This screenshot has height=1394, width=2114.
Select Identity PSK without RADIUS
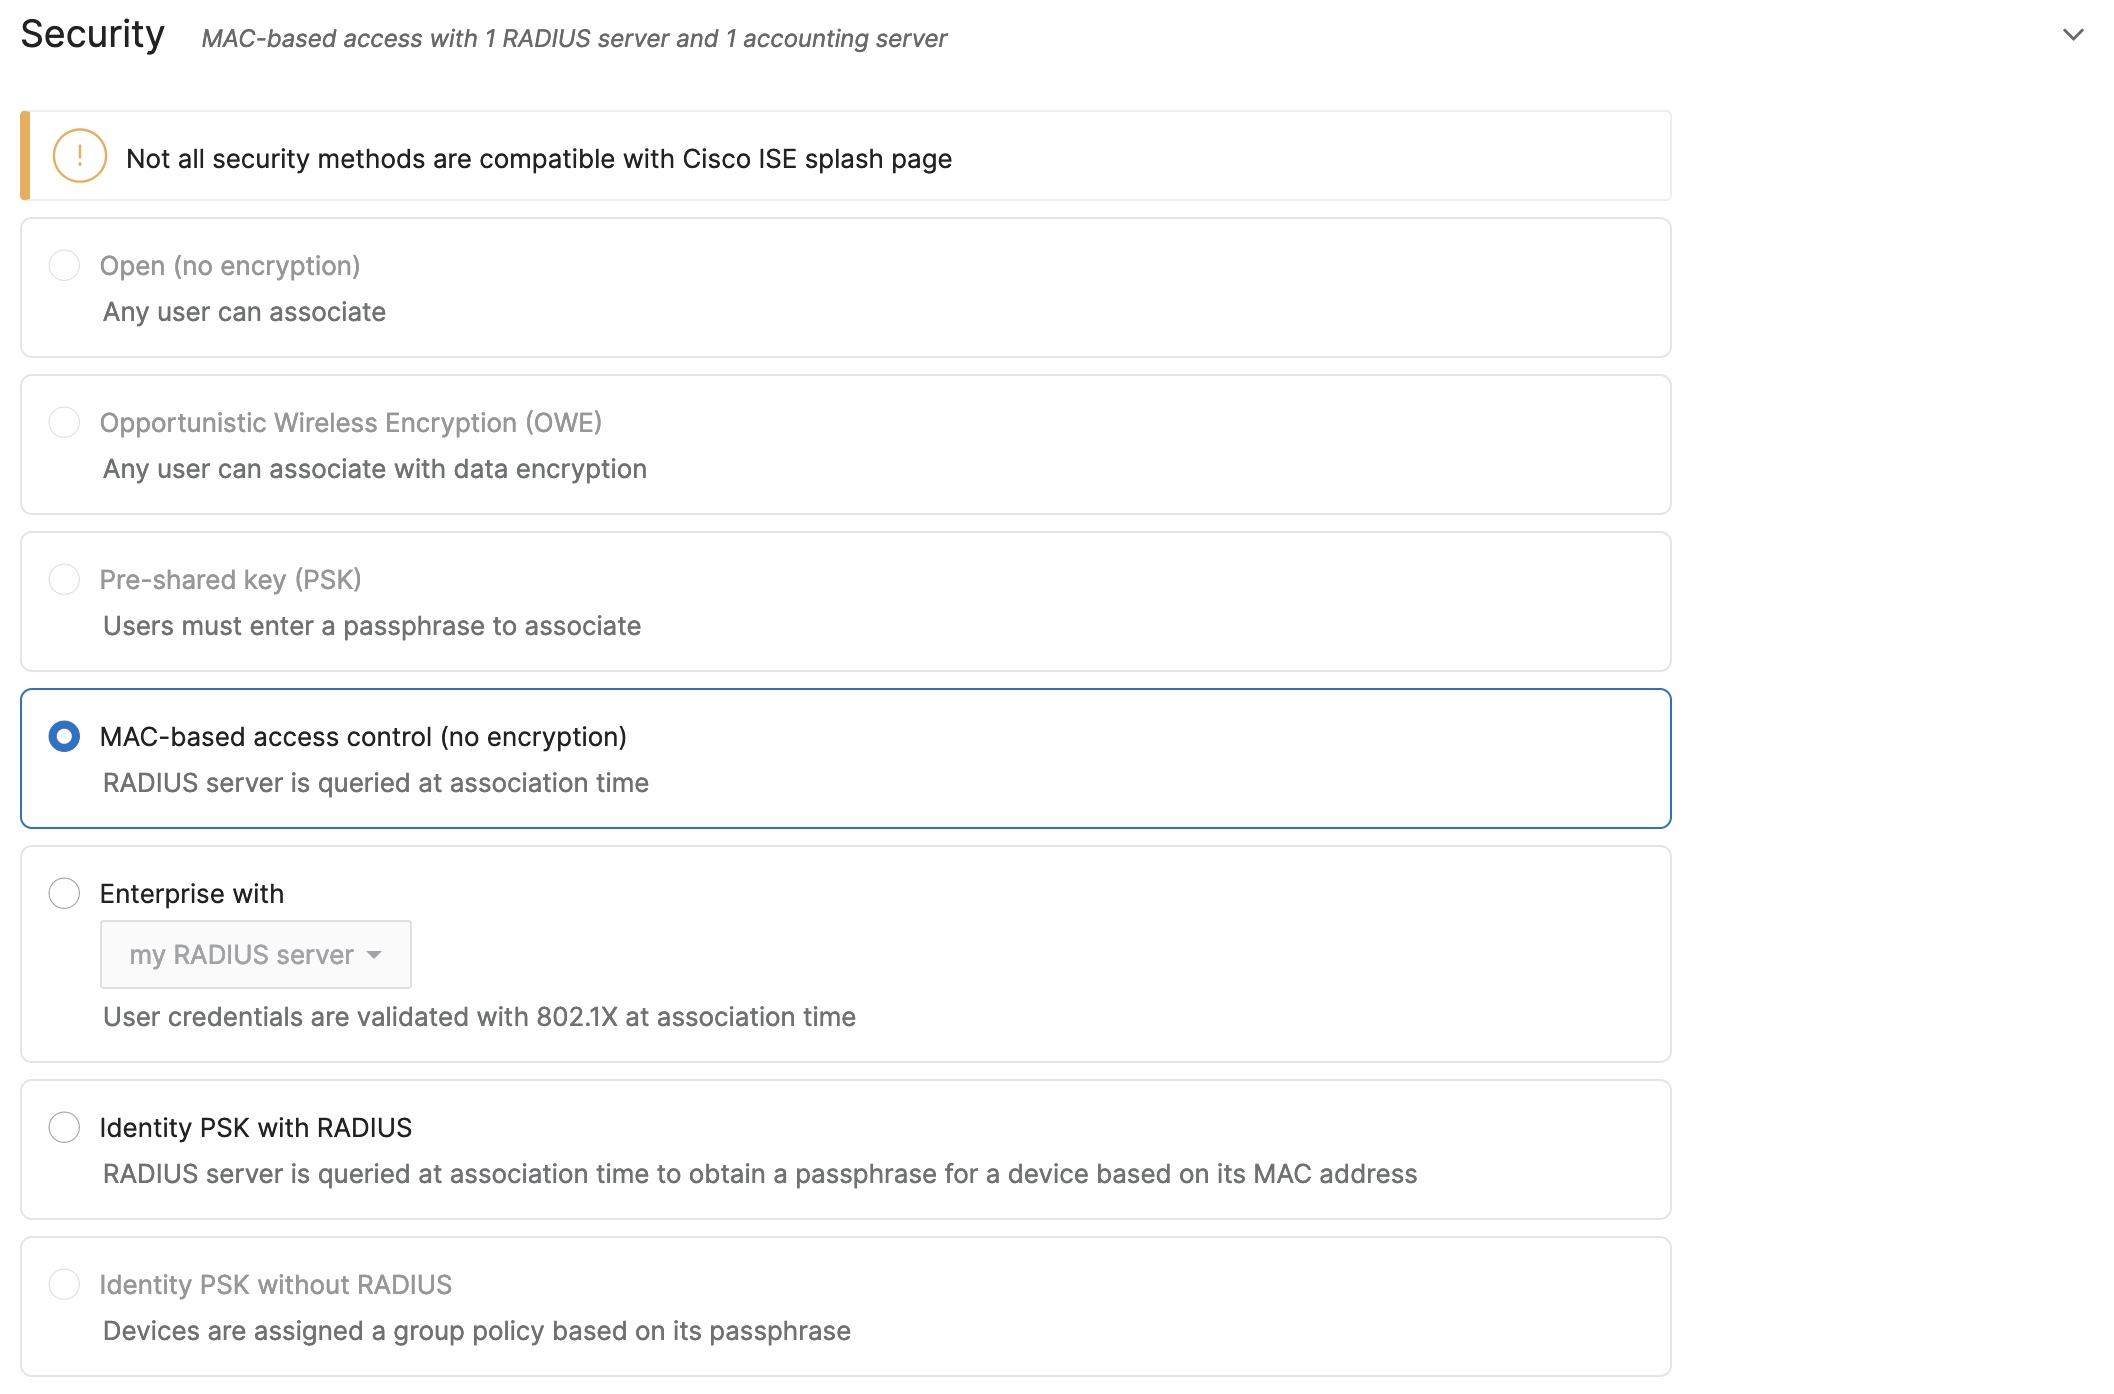(65, 1284)
